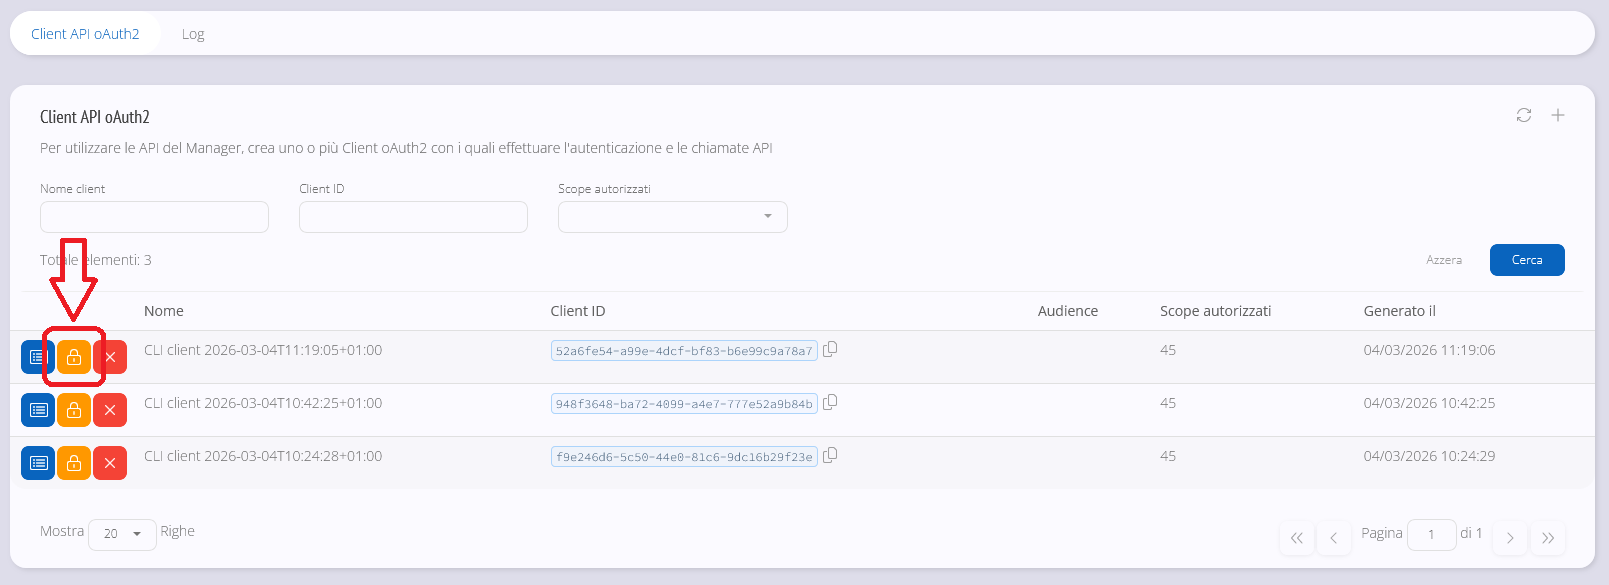Delete the client created at 10:24:28
The height and width of the screenshot is (585, 1609).
pyautogui.click(x=110, y=463)
